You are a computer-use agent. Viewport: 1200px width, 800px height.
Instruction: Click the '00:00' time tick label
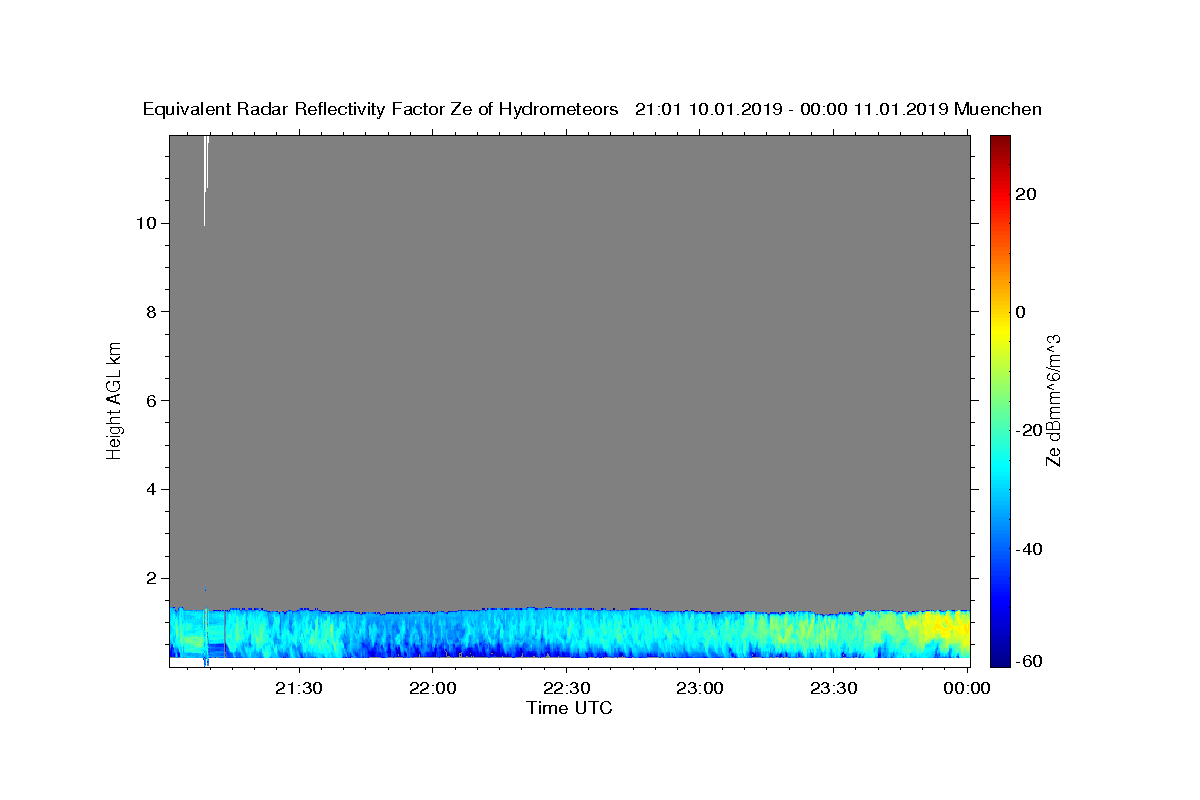tap(967, 688)
